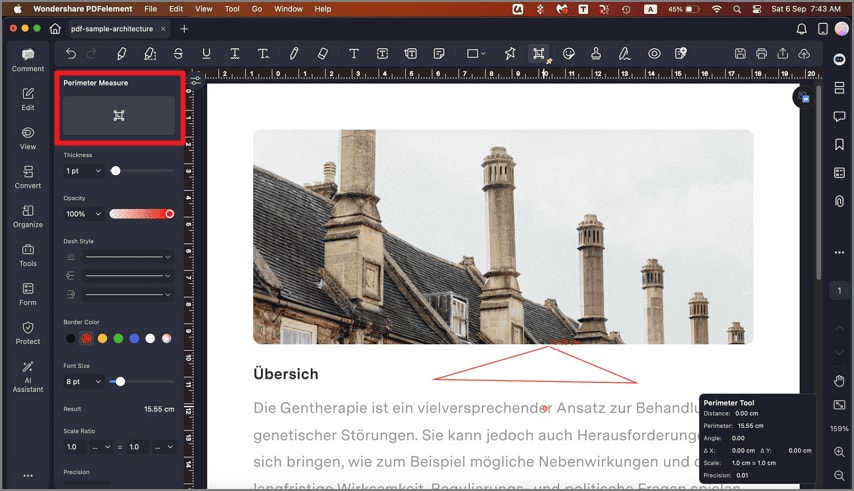Select the Area Highlight tool
Screen dimensions: 854x491
click(150, 53)
